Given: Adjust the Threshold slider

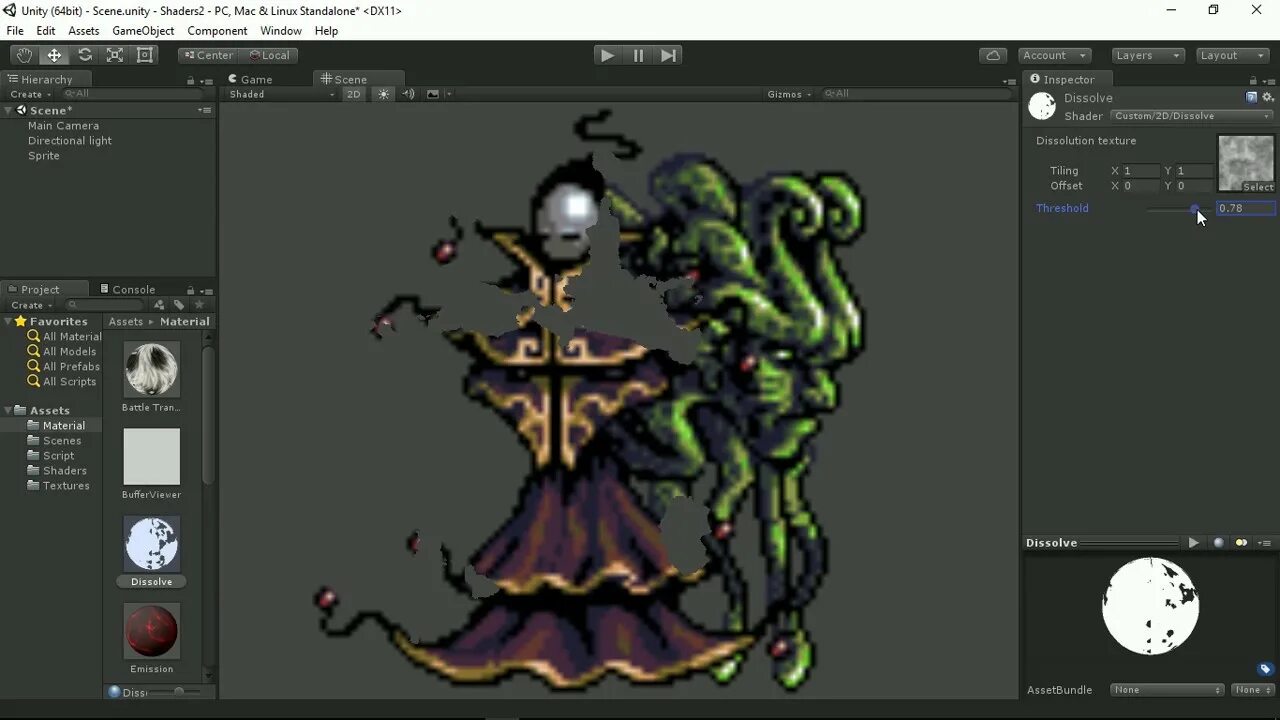Looking at the screenshot, I should pyautogui.click(x=1178, y=208).
